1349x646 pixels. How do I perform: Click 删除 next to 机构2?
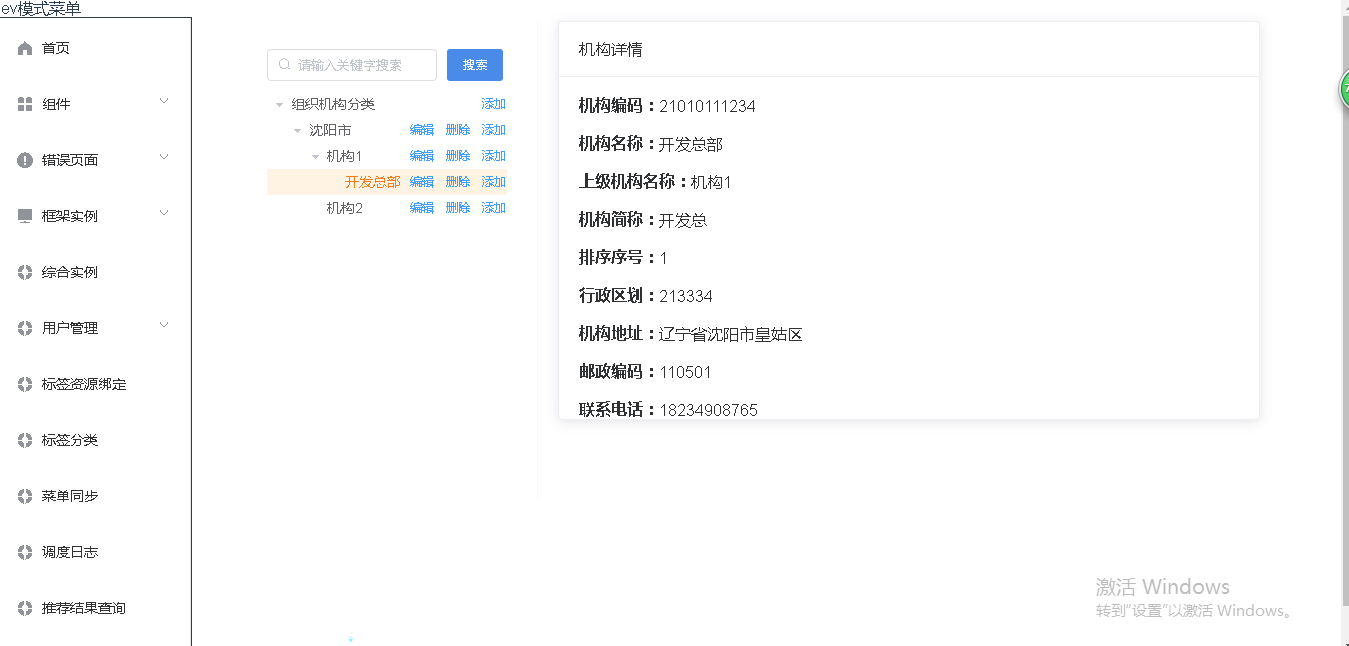(457, 207)
